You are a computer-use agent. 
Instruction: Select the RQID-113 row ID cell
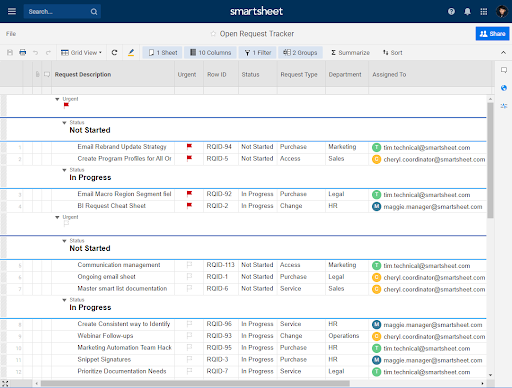(221, 265)
